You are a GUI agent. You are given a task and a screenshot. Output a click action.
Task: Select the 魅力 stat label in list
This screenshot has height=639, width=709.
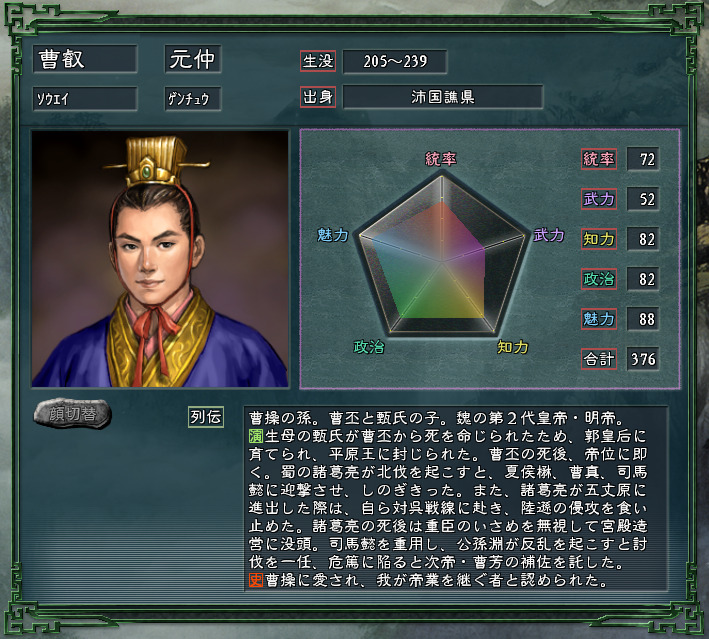click(x=599, y=319)
